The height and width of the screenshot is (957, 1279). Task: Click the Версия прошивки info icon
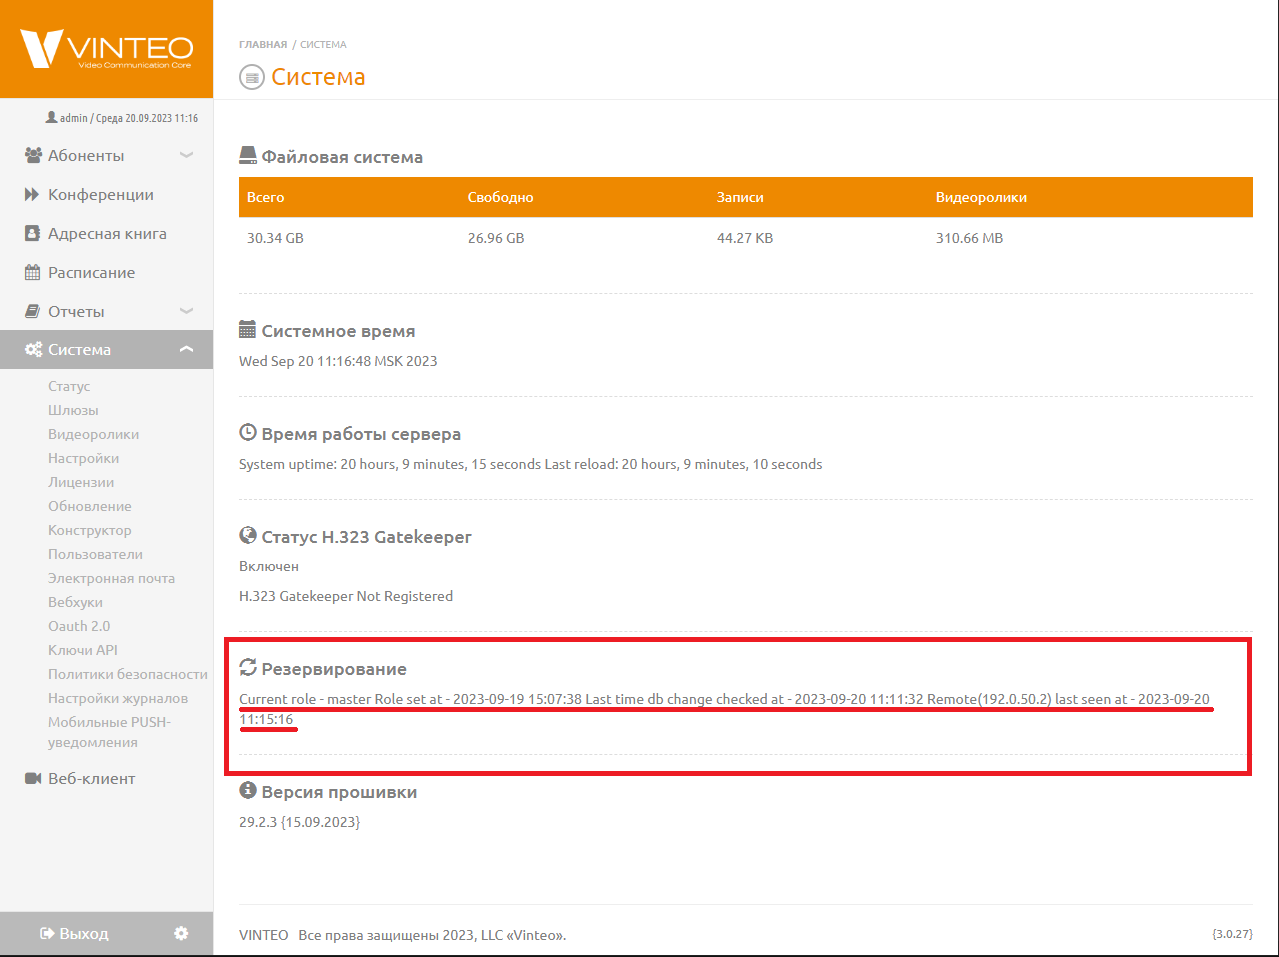tap(248, 790)
